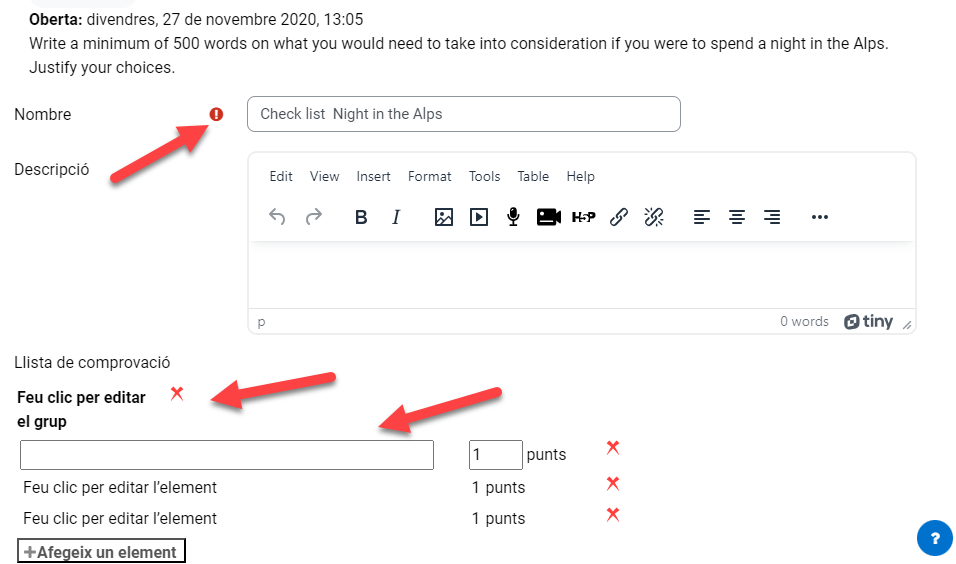Delete the checklist group with red X
956x564 pixels.
[177, 394]
